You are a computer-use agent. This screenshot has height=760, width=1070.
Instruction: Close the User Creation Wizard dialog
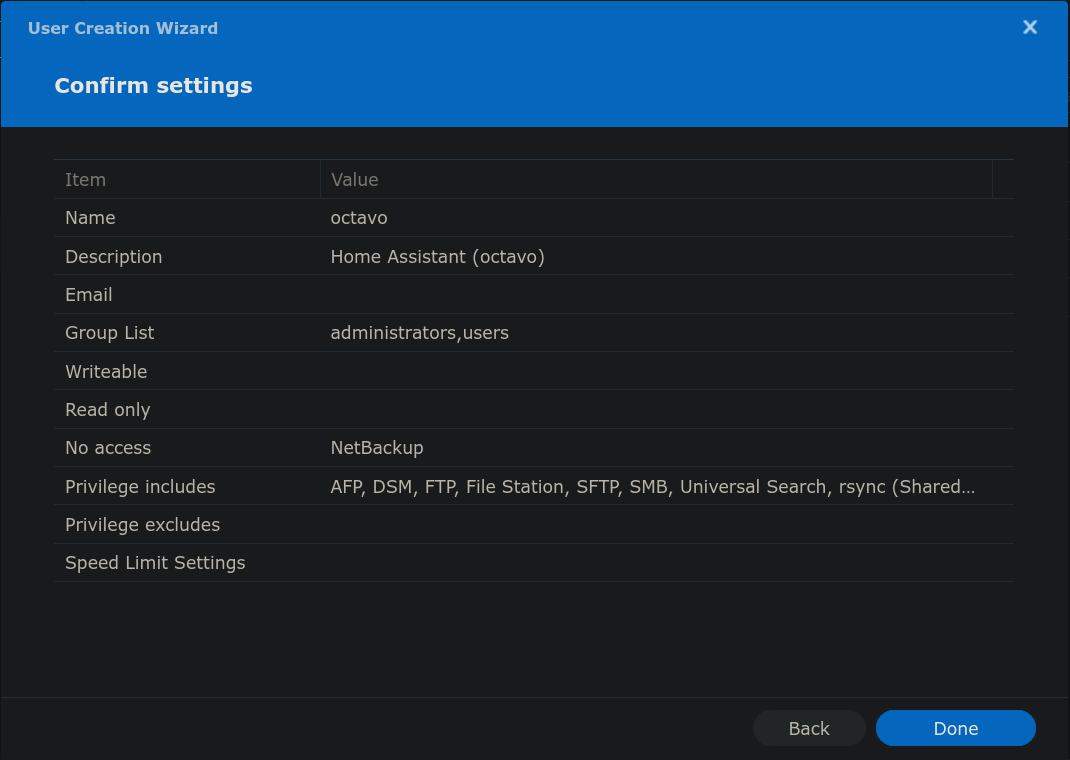coord(1029,28)
